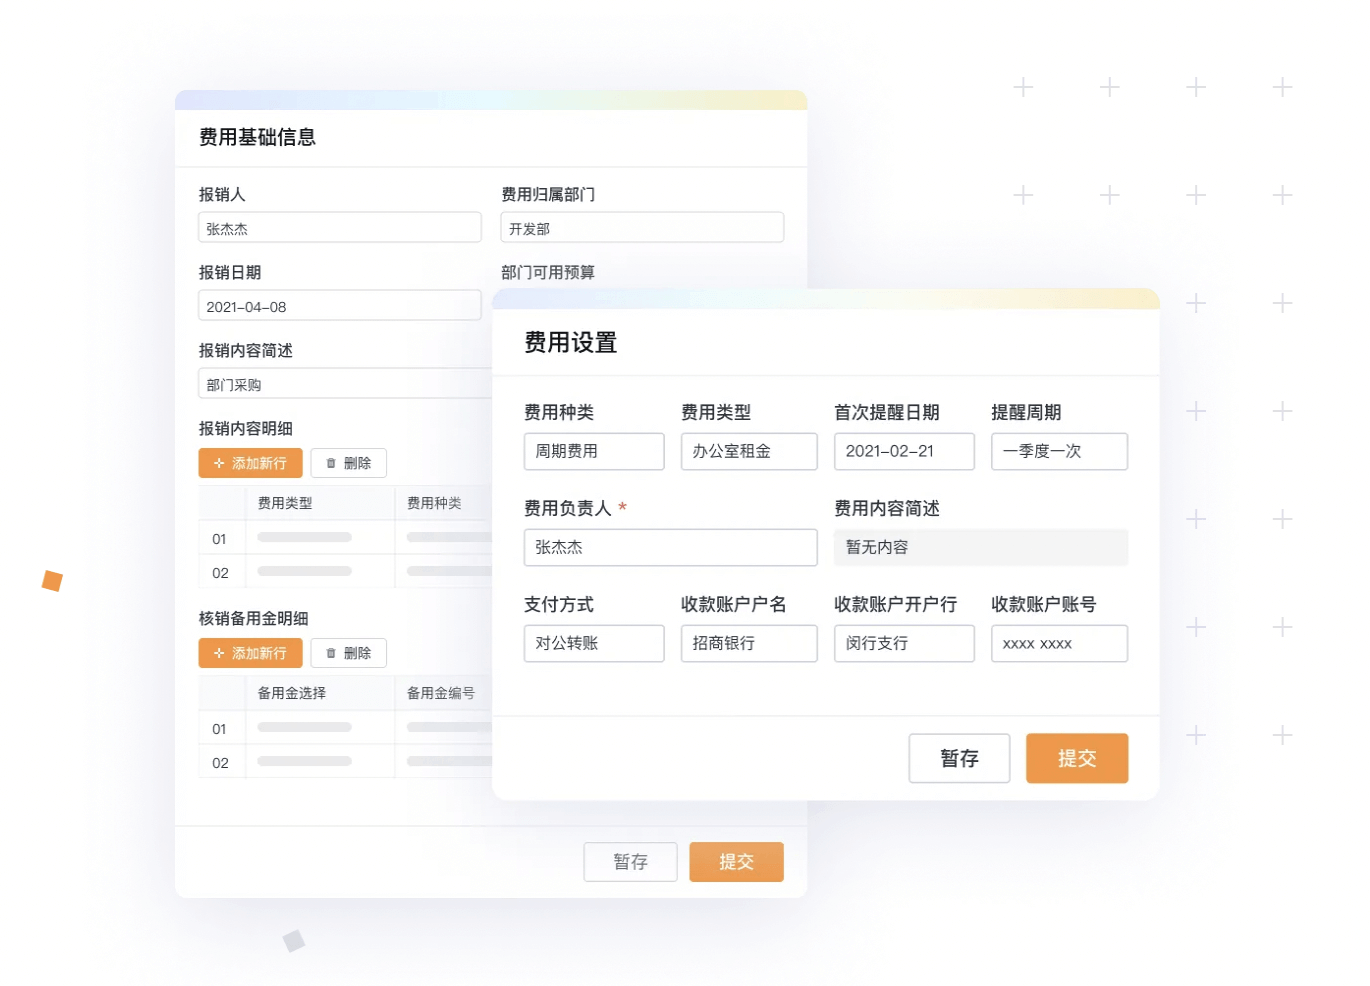Click 提交 in the 费用基础信息 form

(x=735, y=862)
